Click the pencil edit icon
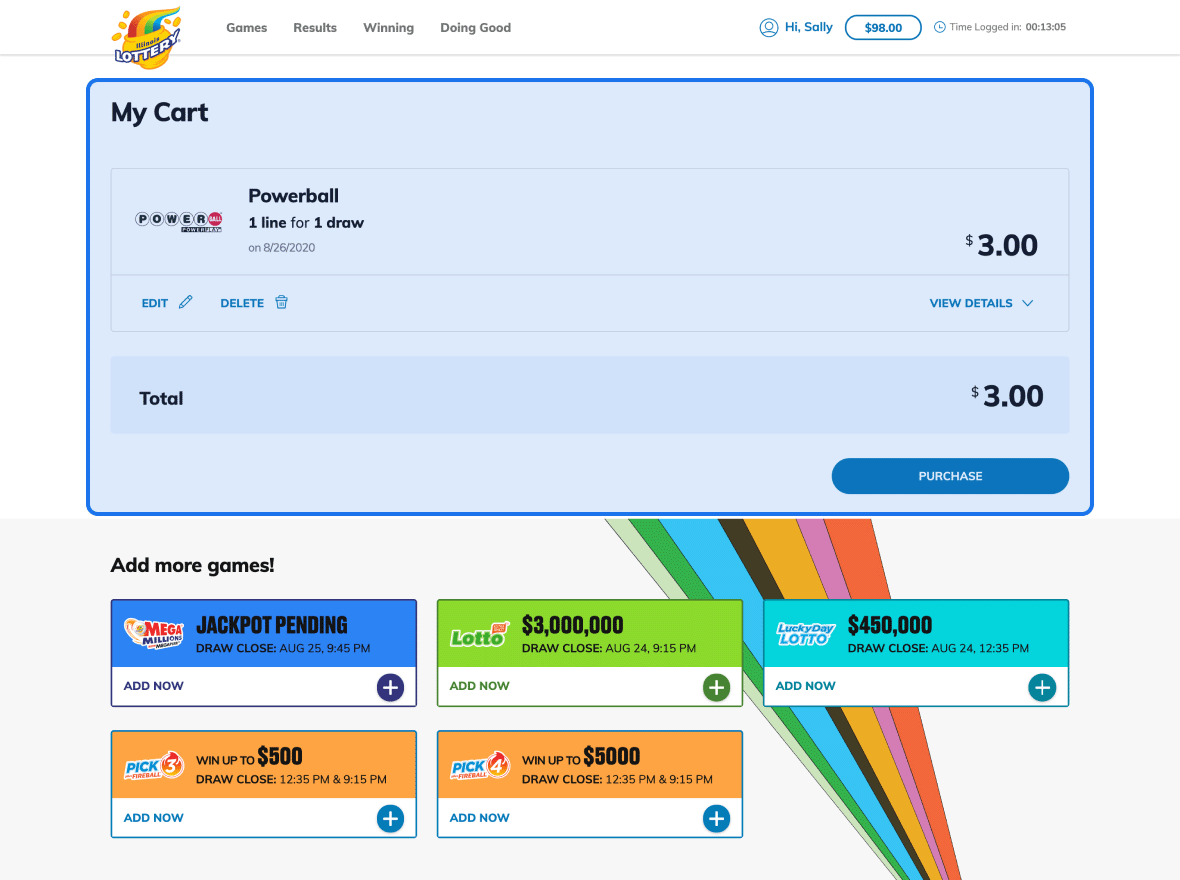The height and width of the screenshot is (880, 1180). point(185,302)
